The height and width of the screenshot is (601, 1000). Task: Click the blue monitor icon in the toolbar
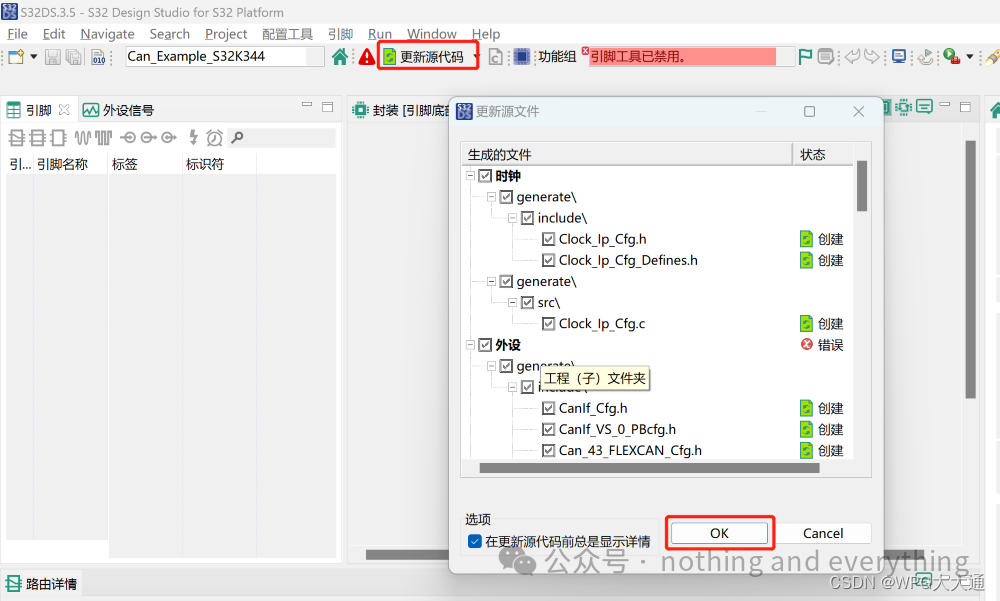click(x=899, y=57)
